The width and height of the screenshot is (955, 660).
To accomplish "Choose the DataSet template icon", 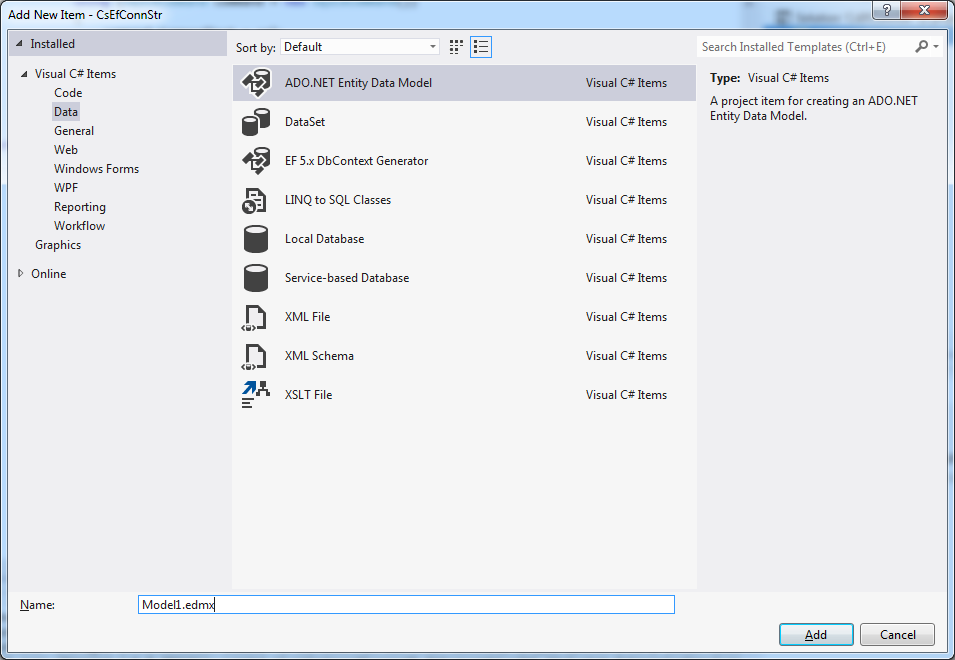I will tap(256, 122).
